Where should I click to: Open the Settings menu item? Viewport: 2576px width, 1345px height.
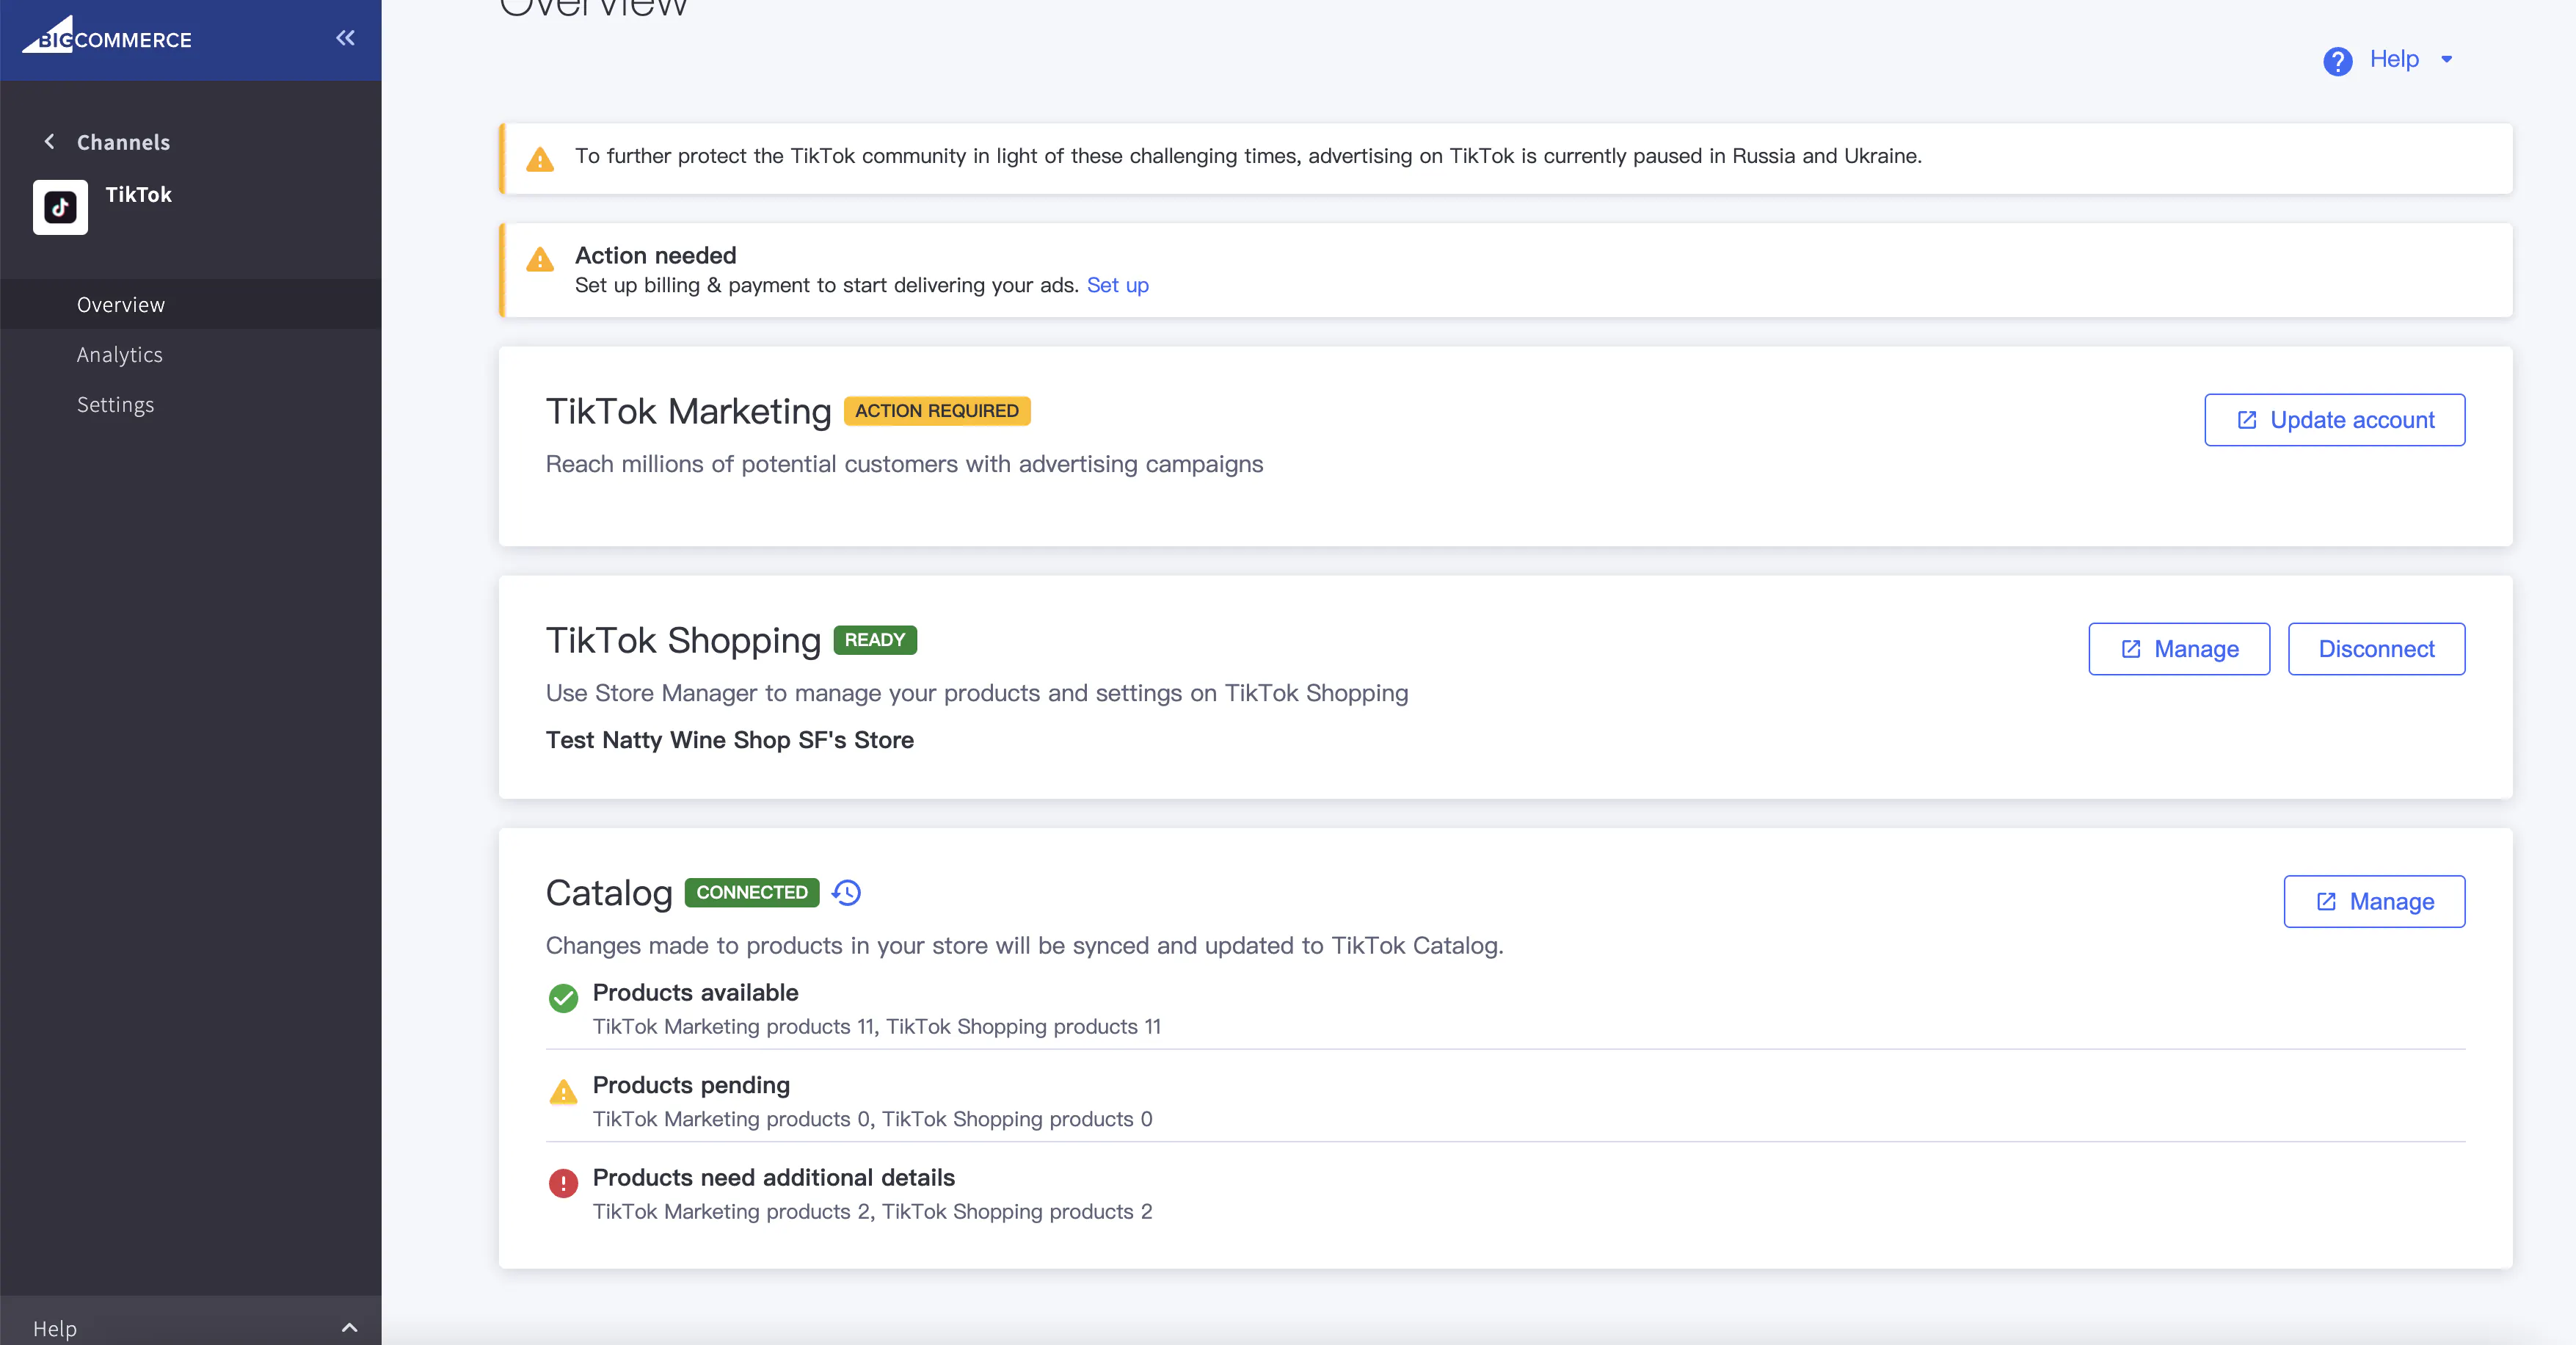[x=116, y=405]
